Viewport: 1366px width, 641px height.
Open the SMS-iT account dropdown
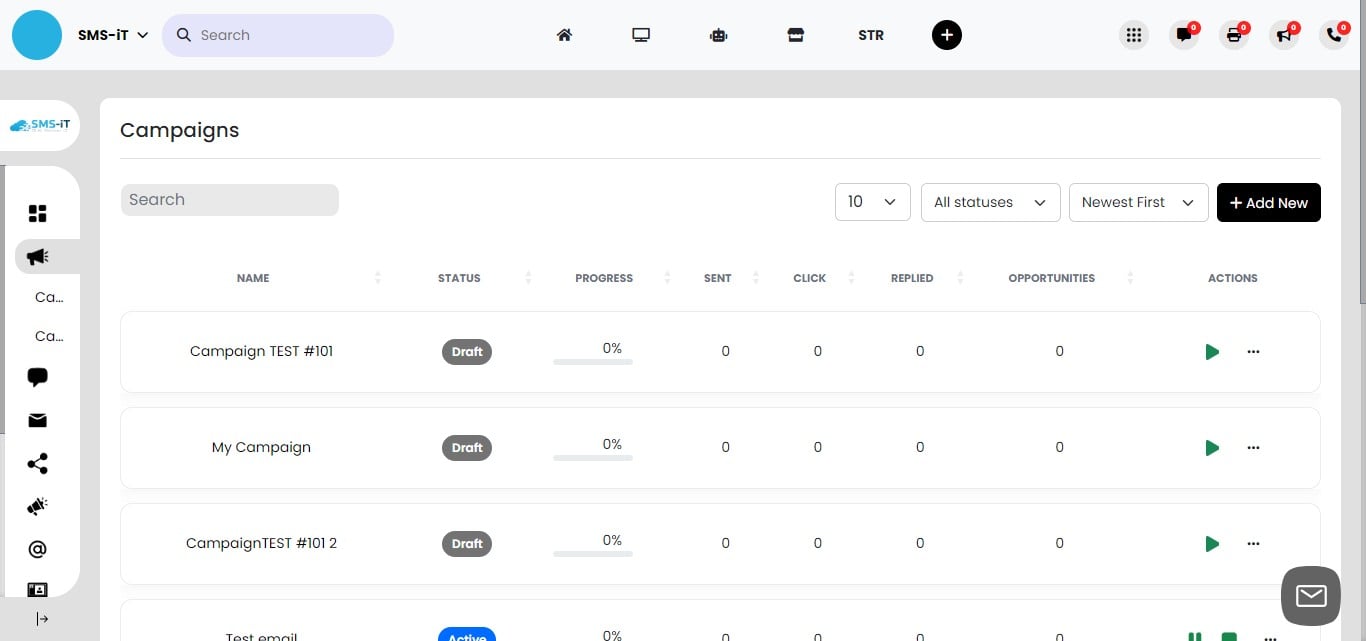click(113, 35)
